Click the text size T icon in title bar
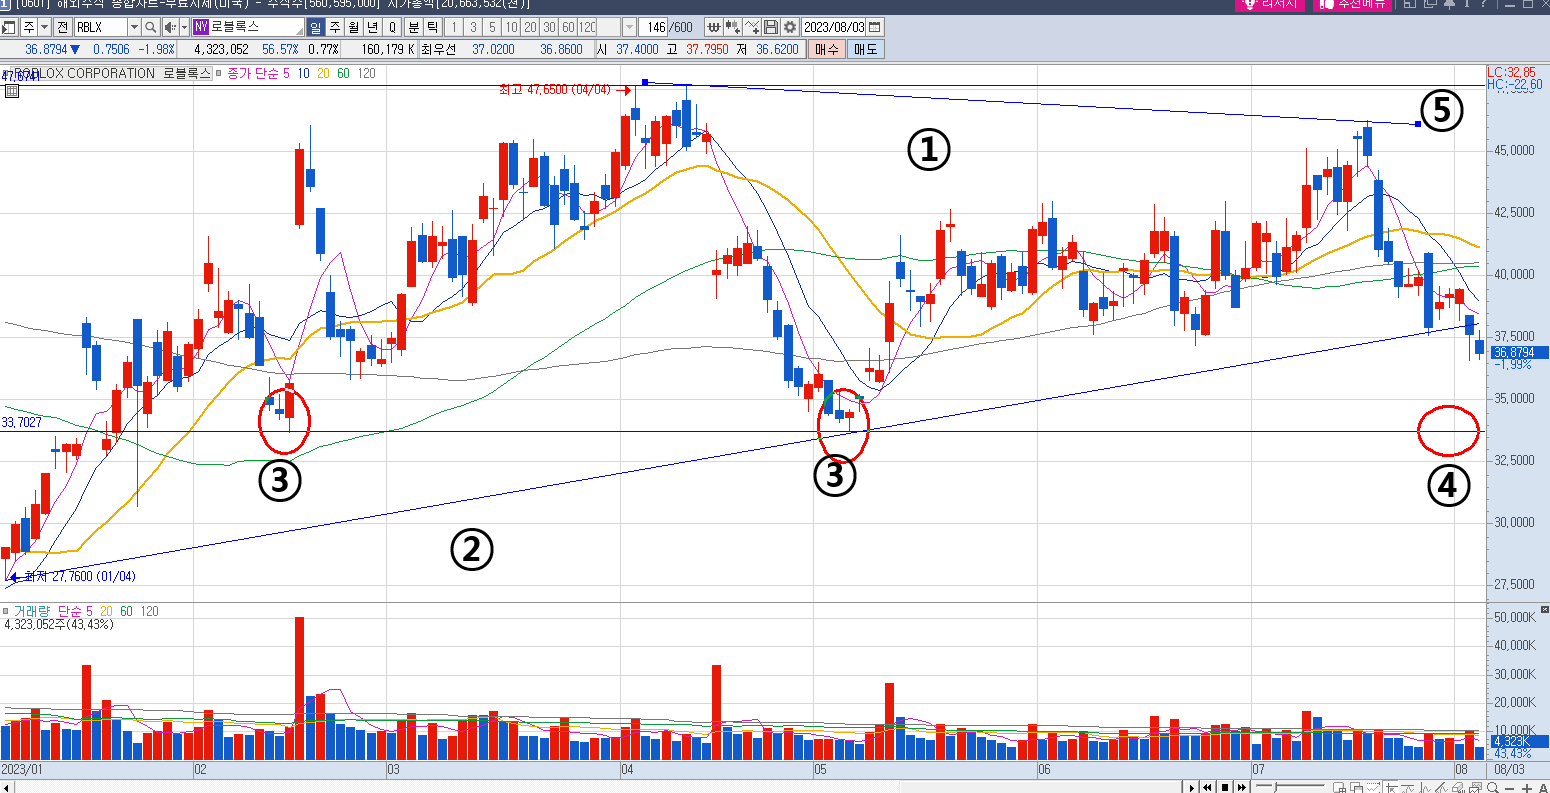The height and width of the screenshot is (793, 1550). pyautogui.click(x=1465, y=4)
